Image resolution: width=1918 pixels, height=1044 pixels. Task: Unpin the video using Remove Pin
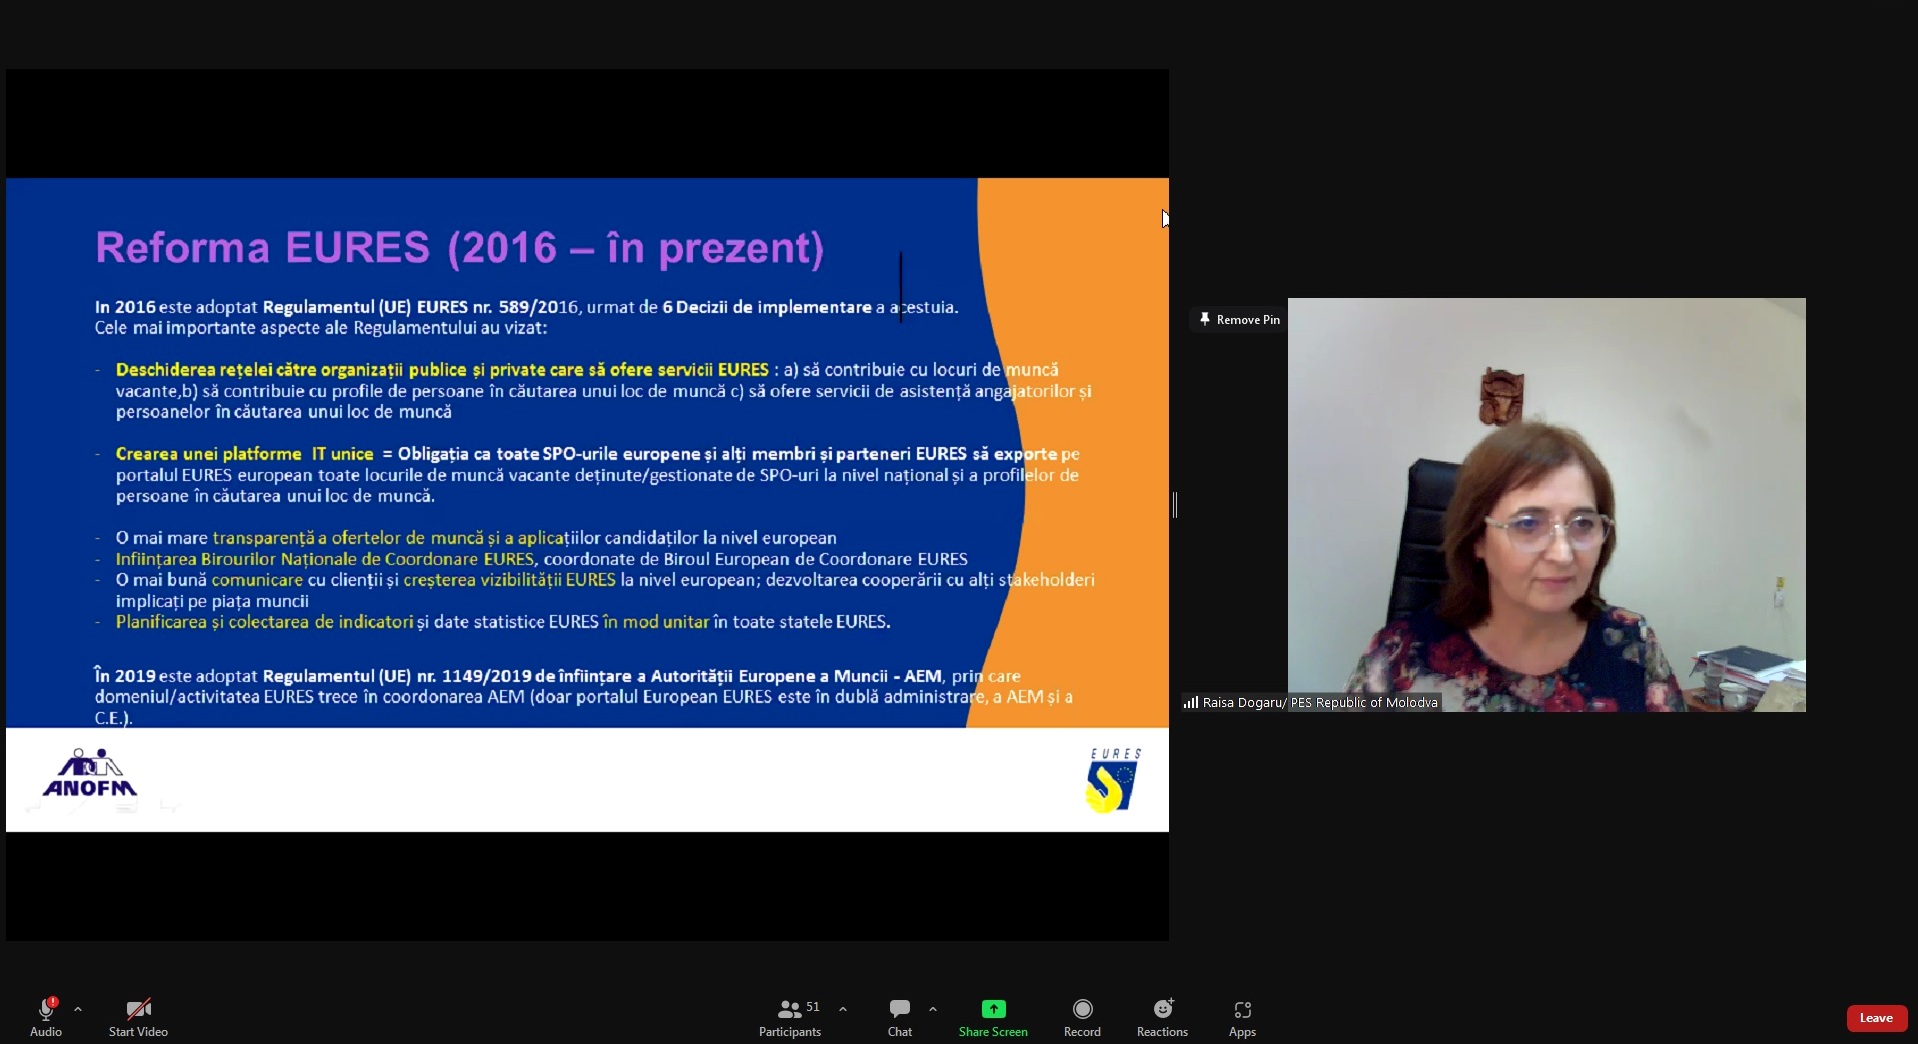pyautogui.click(x=1239, y=320)
